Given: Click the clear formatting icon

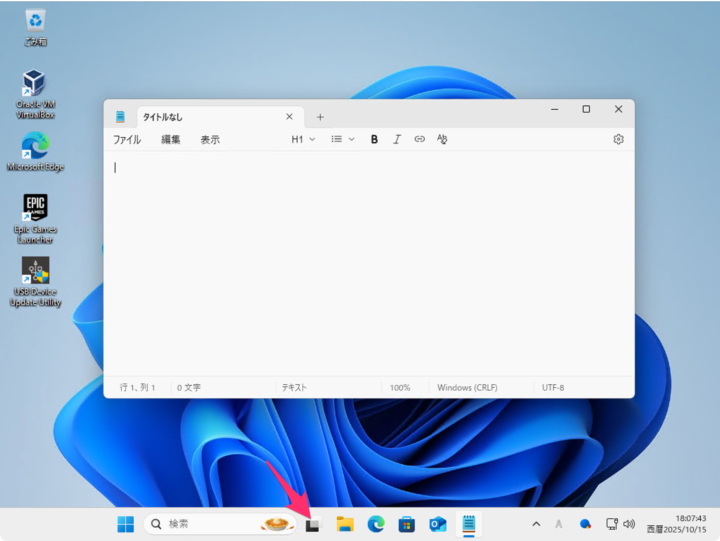Looking at the screenshot, I should [x=442, y=140].
